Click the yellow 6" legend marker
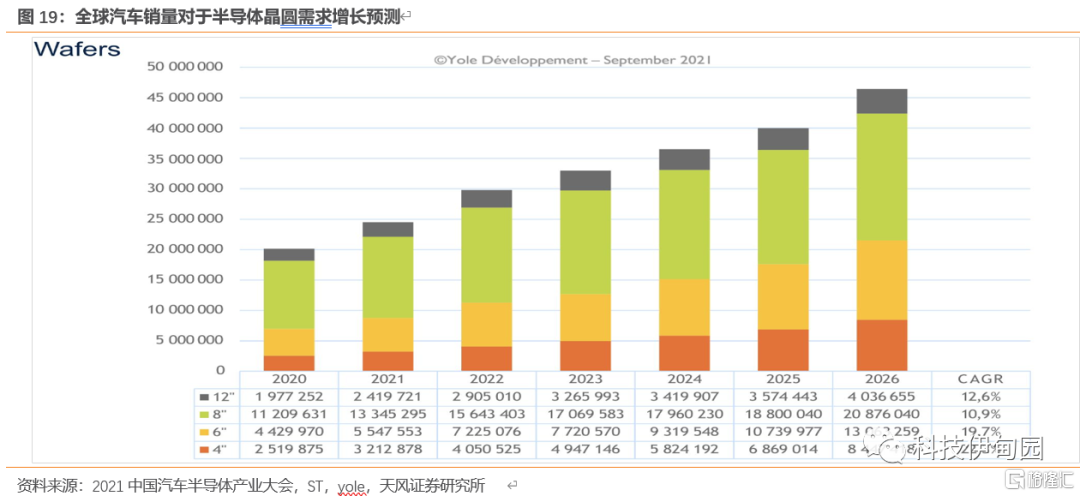Image resolution: width=1080 pixels, height=496 pixels. [x=206, y=432]
